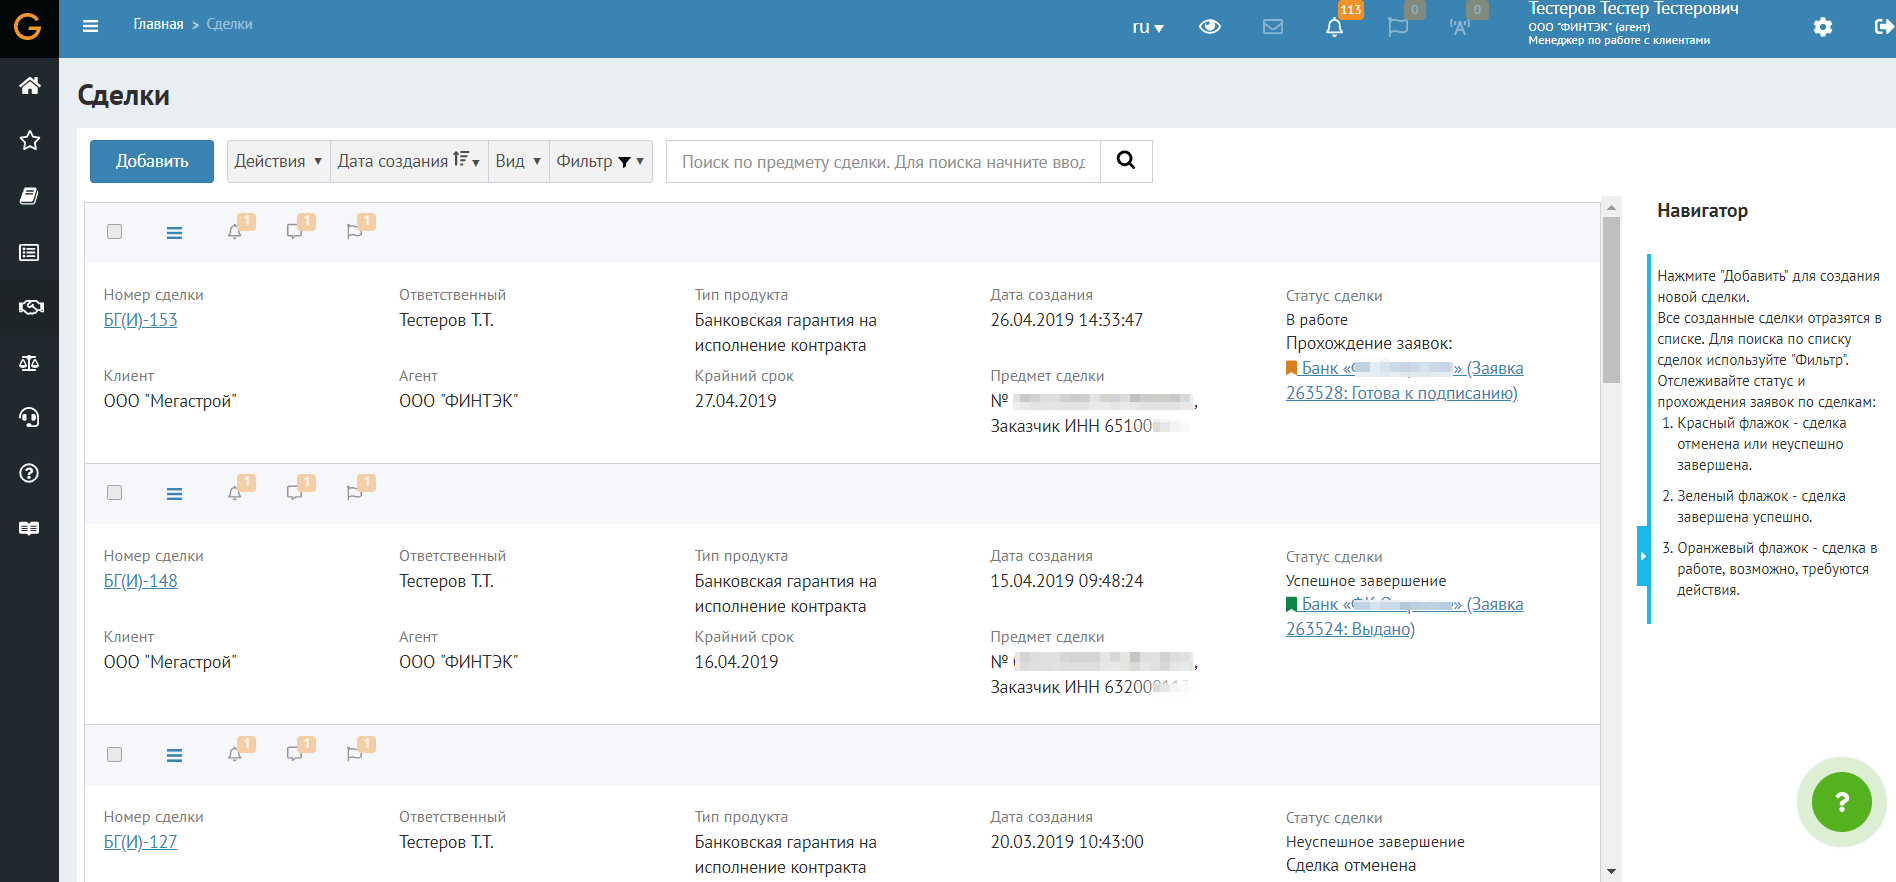This screenshot has width=1896, height=882.
Task: Go to Главная breadcrumb
Action: (158, 24)
